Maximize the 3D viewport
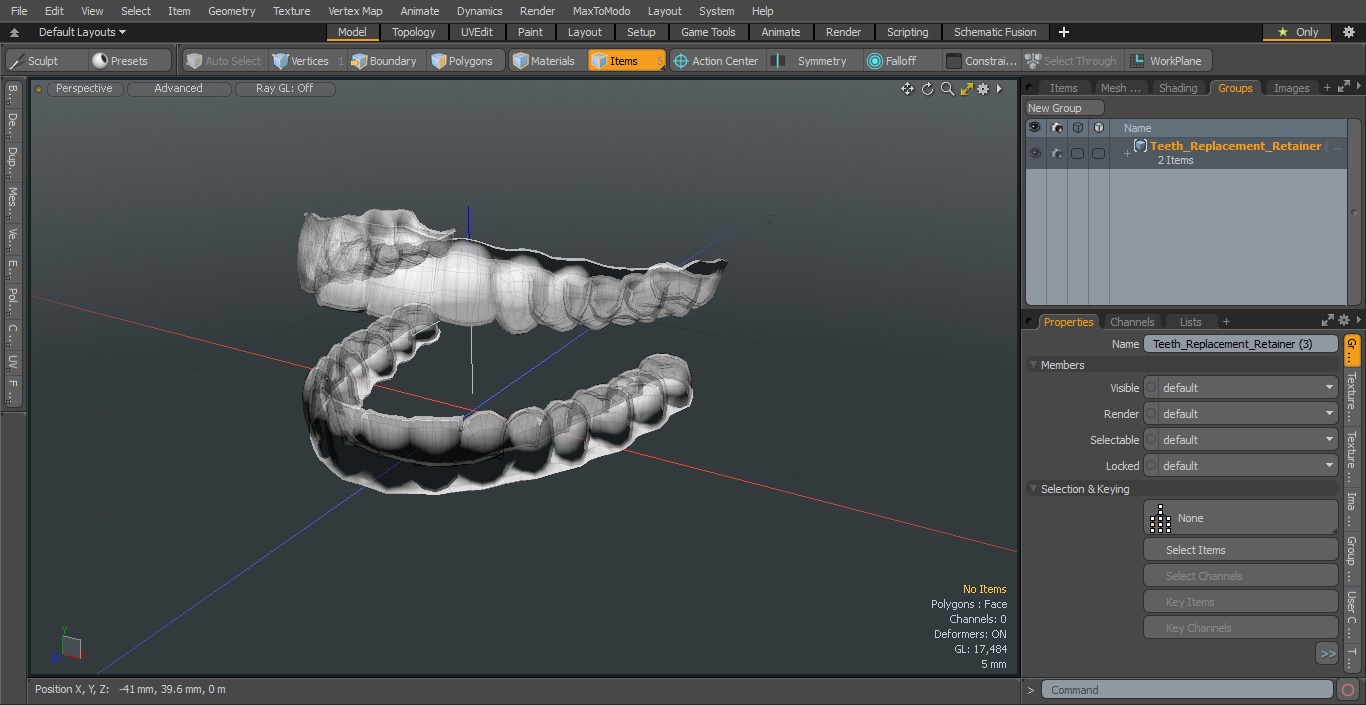 pos(966,89)
